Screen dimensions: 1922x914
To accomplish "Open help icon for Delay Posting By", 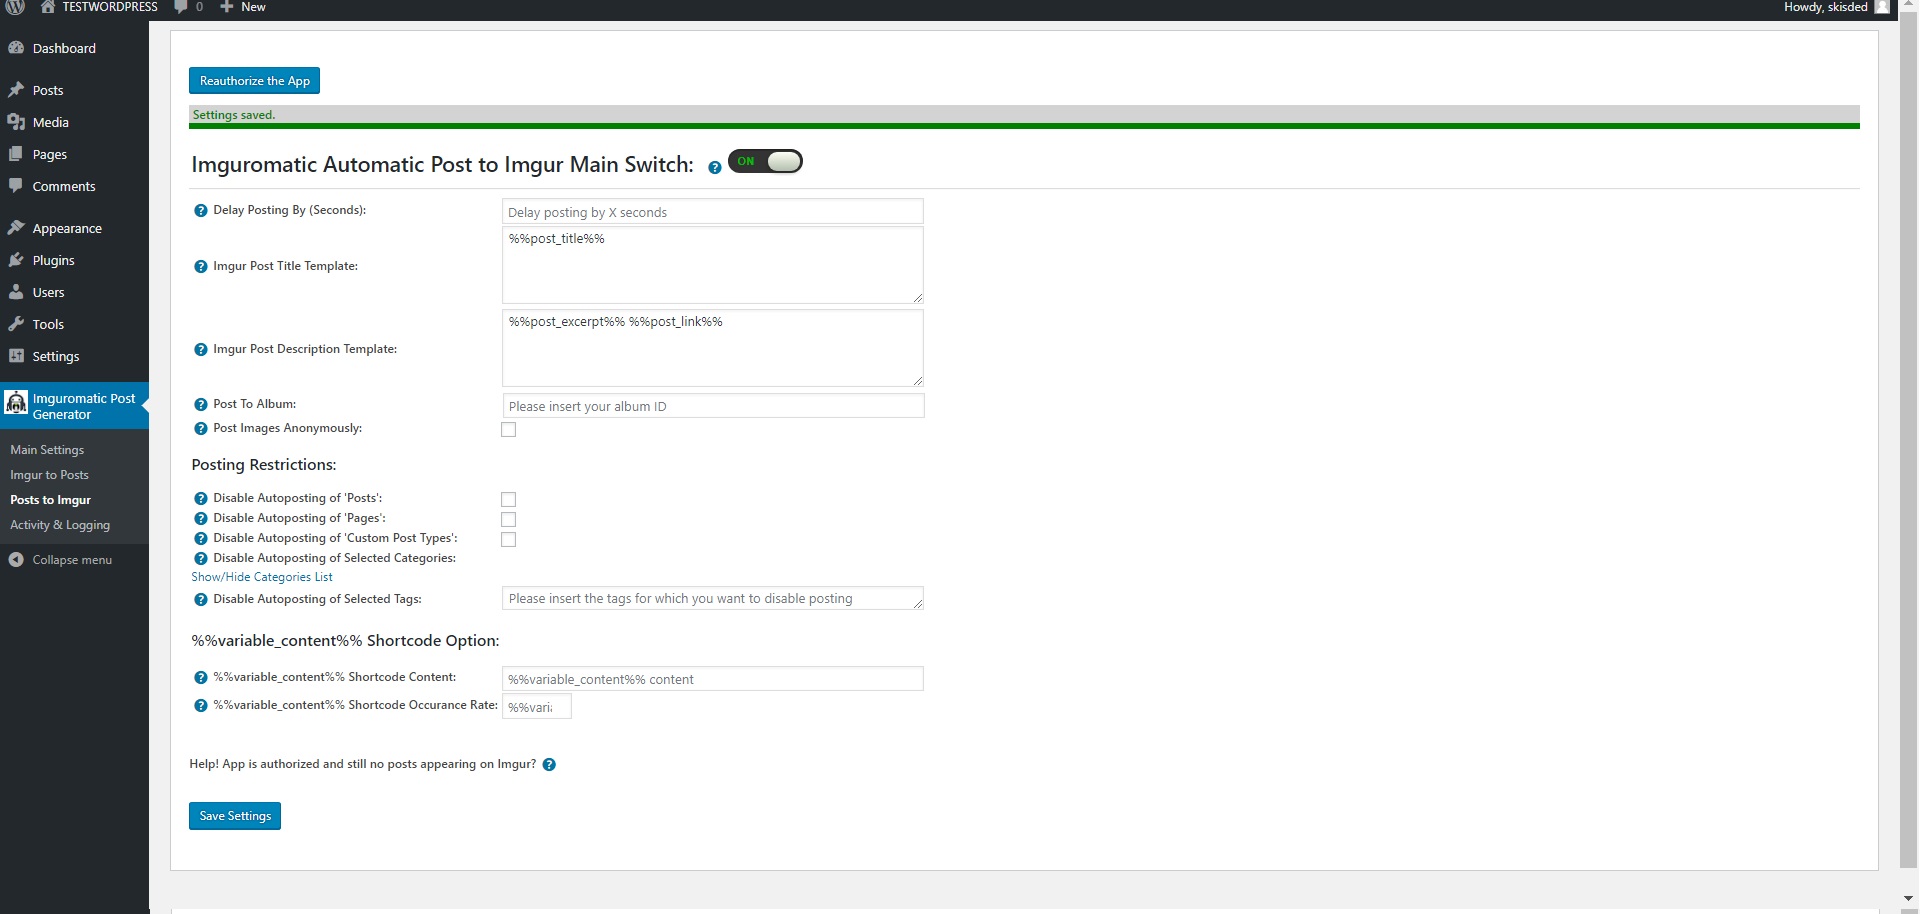I will click(201, 211).
